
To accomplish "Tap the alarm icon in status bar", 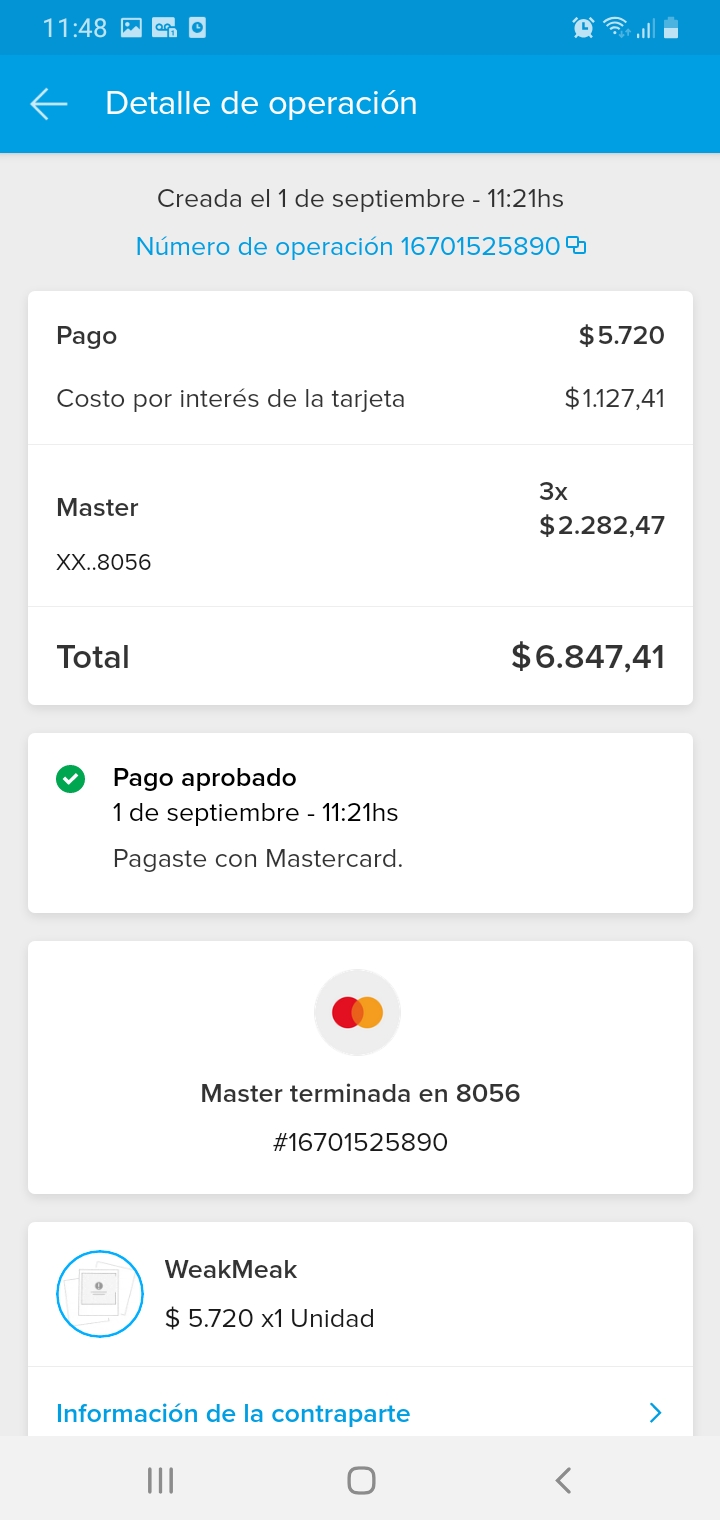I will (x=583, y=28).
